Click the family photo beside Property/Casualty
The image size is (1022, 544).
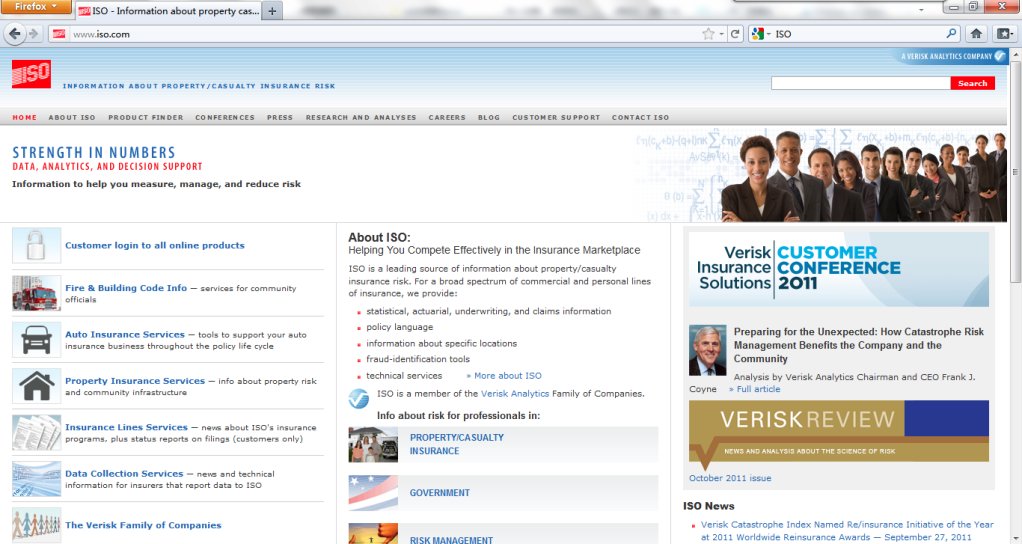click(x=373, y=444)
